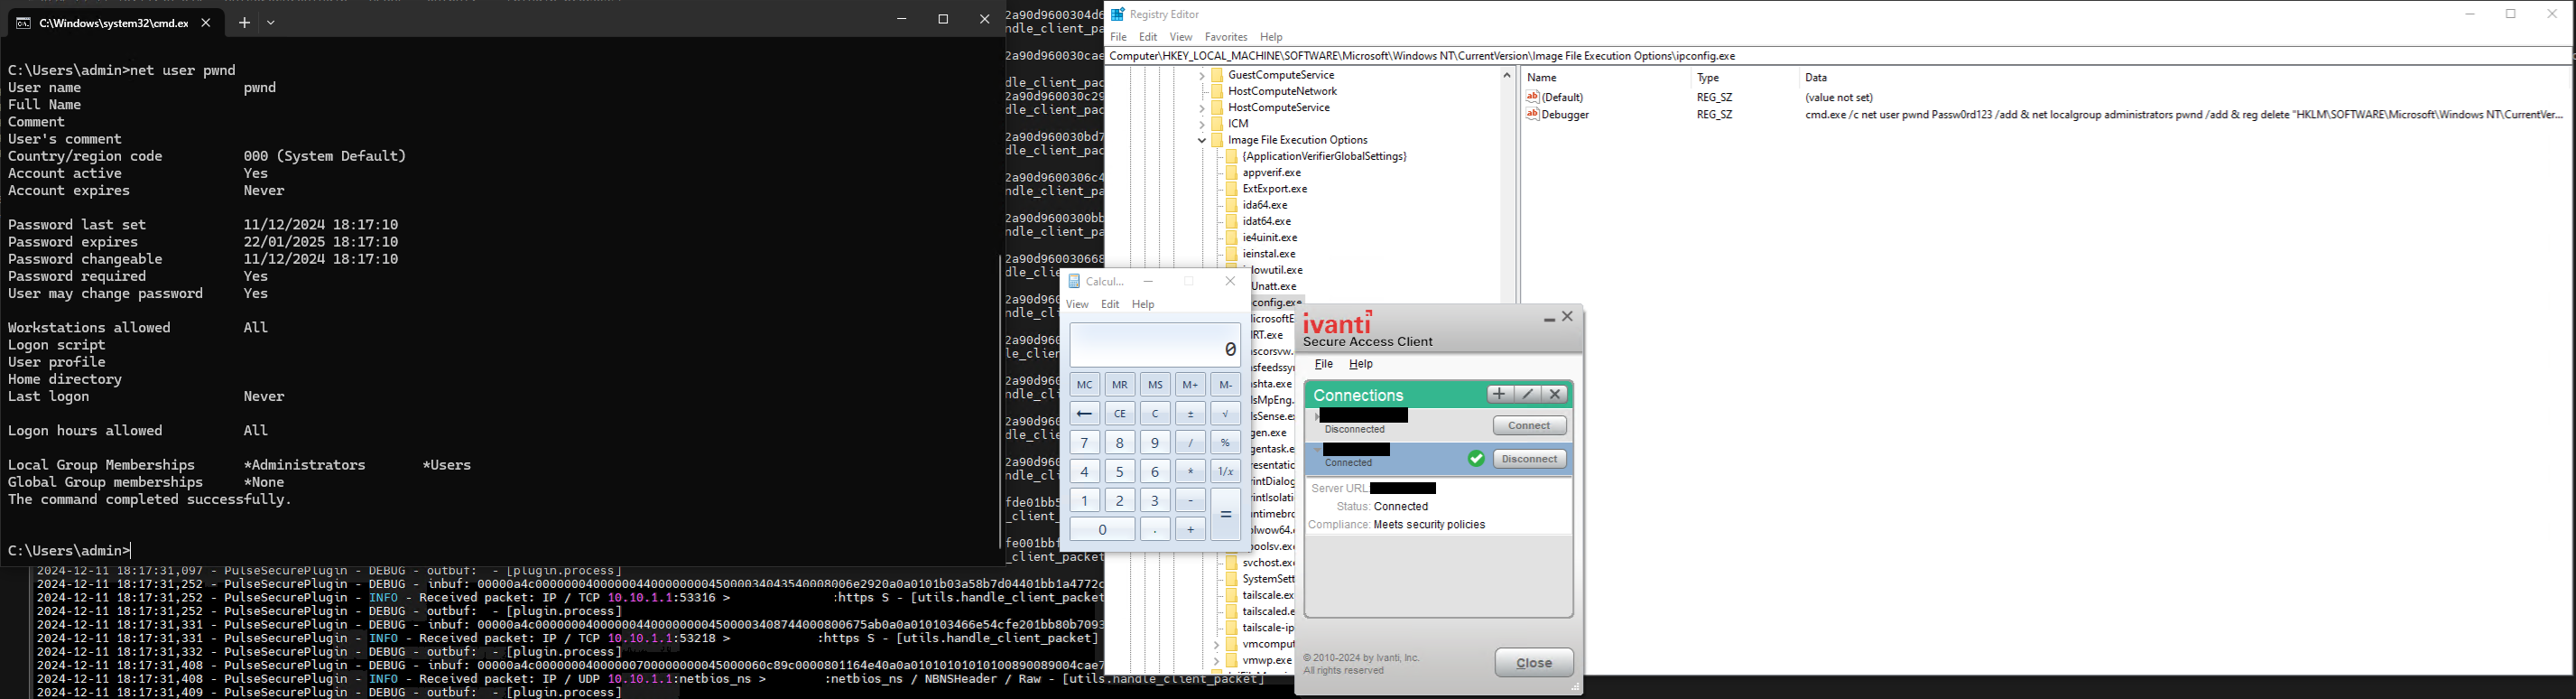
Task: Open a new terminal tab with plus icon
Action: [x=244, y=22]
